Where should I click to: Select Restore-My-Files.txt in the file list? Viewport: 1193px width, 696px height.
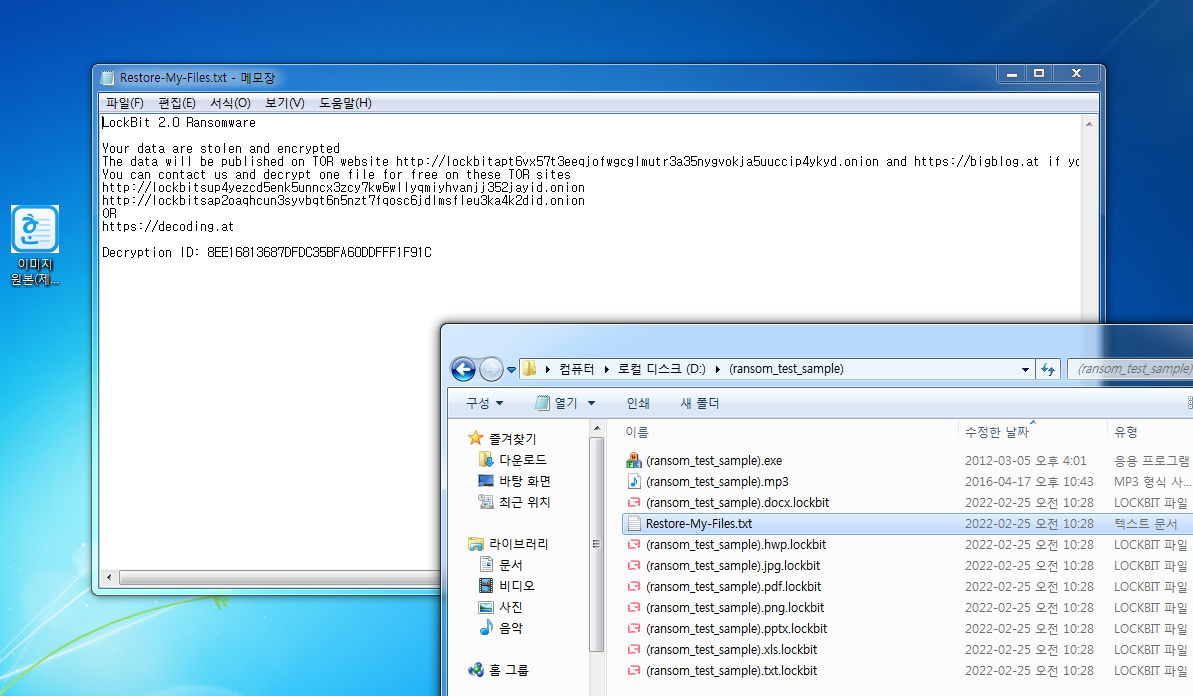coord(698,524)
